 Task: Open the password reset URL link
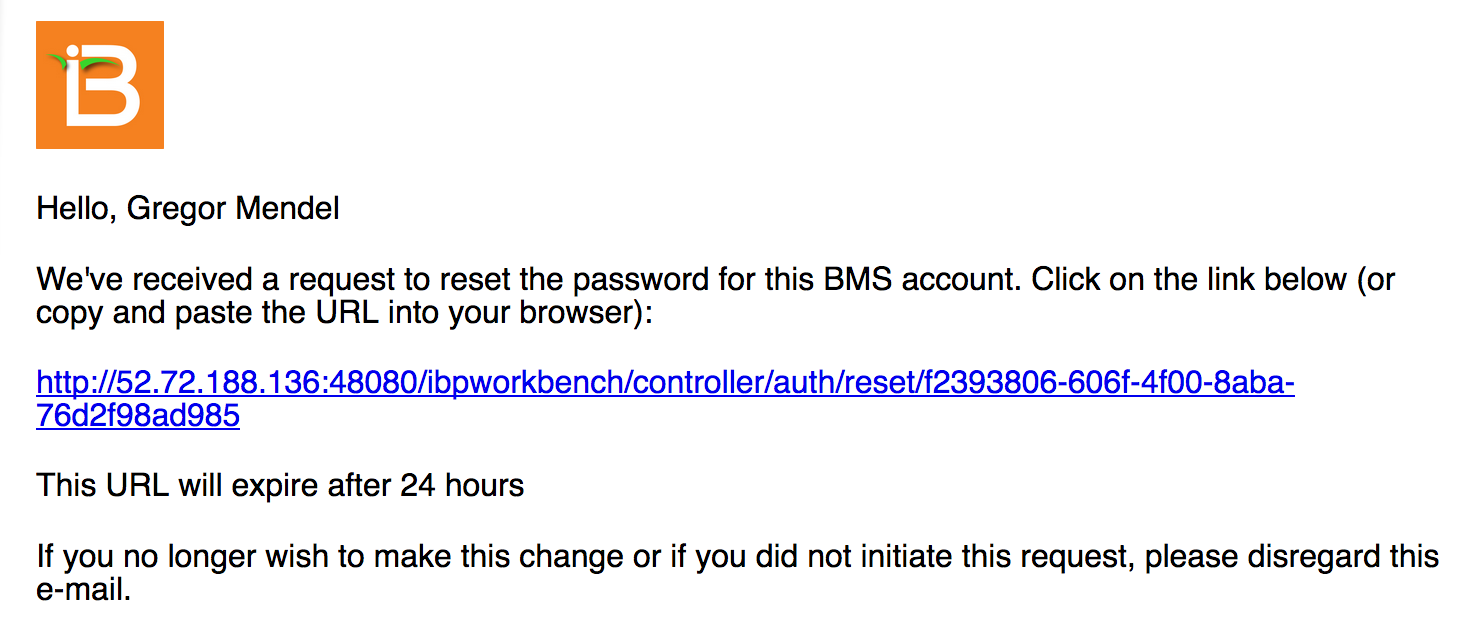pos(665,398)
